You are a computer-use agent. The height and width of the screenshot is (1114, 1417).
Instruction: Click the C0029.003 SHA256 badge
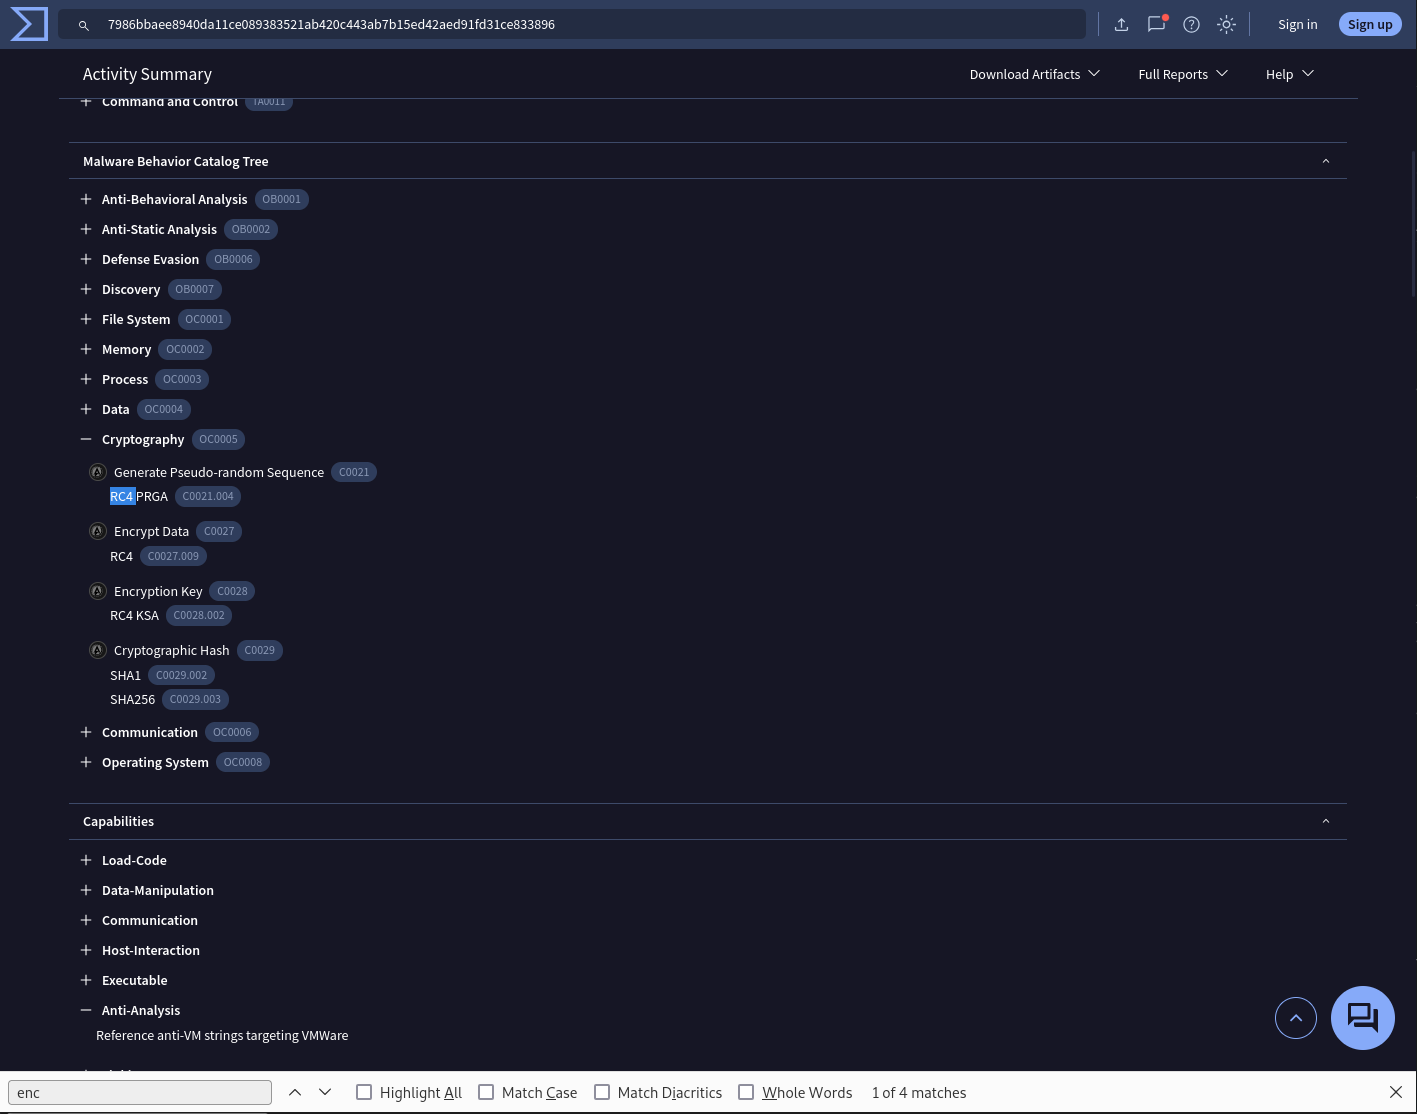(195, 699)
